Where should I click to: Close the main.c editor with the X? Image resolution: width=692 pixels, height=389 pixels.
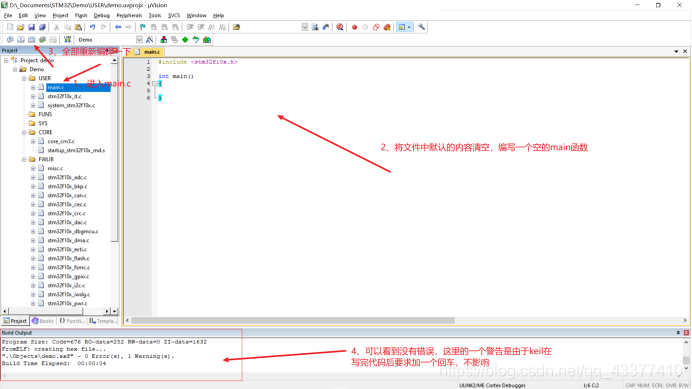coord(685,51)
